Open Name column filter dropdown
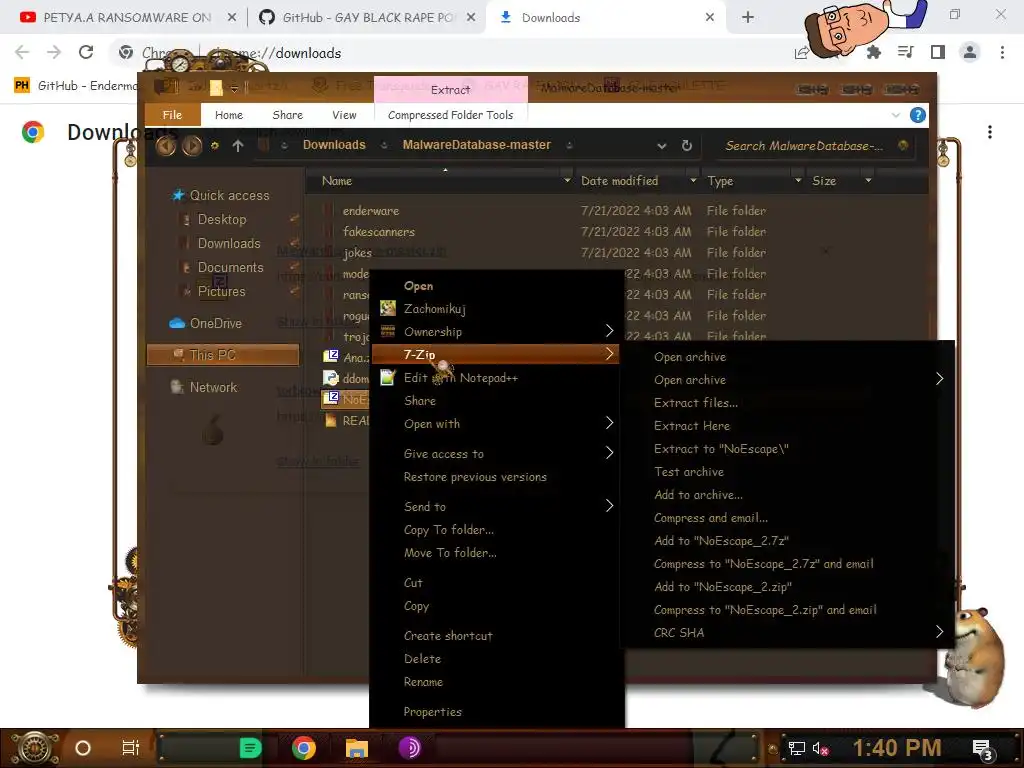1024x768 pixels. tap(567, 180)
